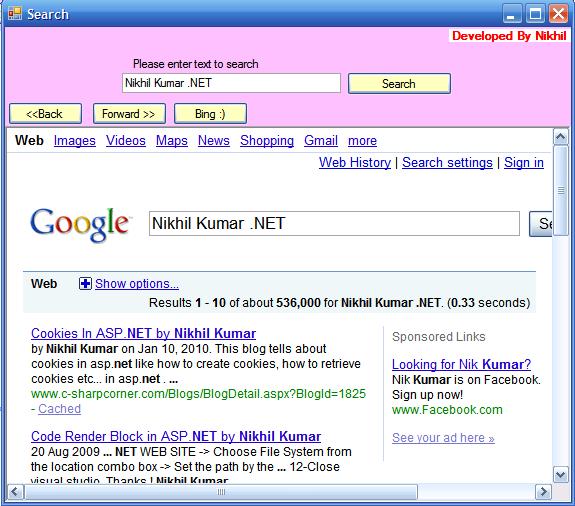Click the vertical scrollbar up arrow
This screenshot has width=575, height=506.
561,137
